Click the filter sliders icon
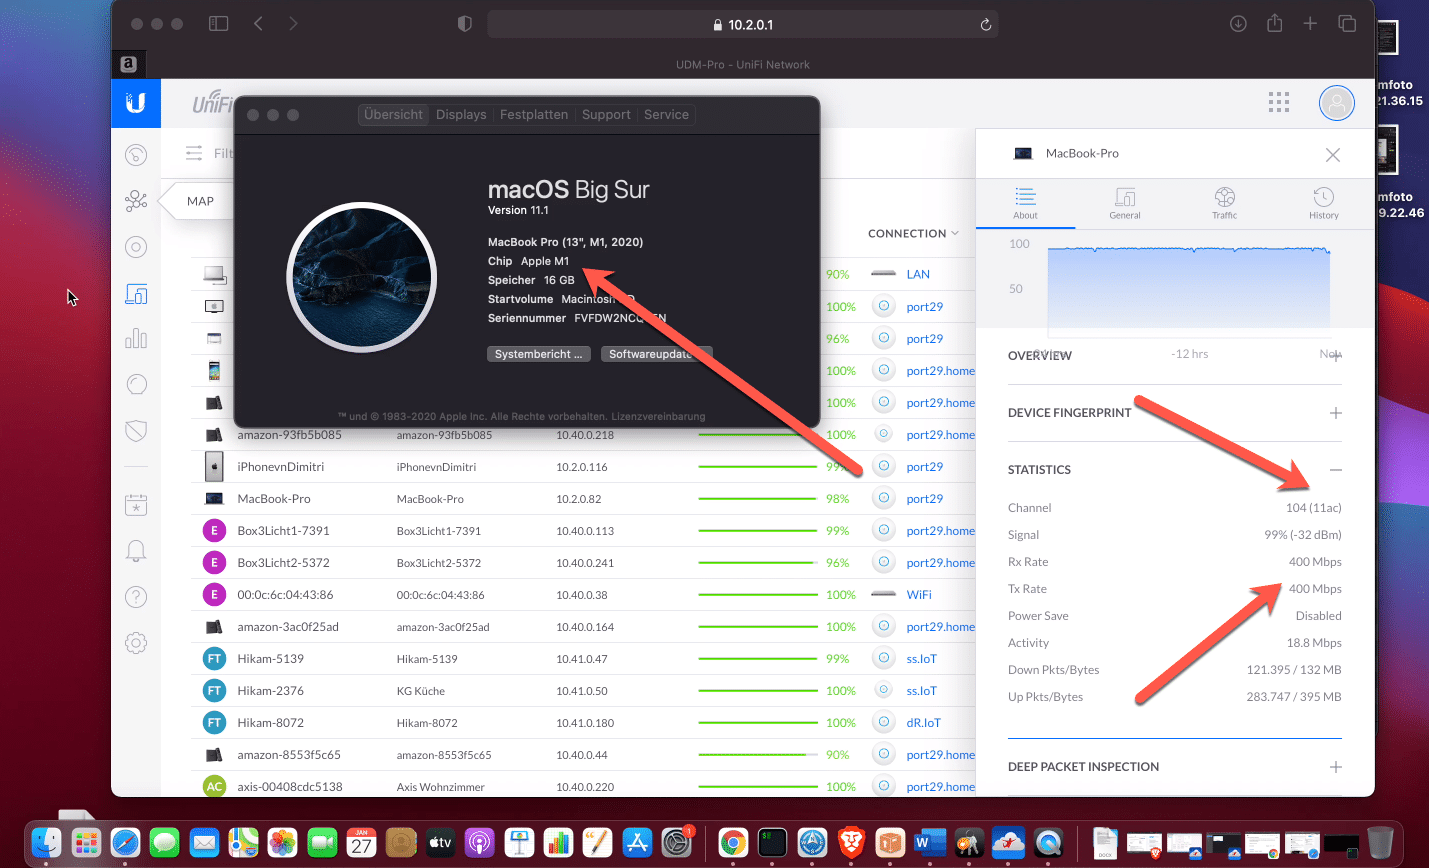Screen dimensions: 1429x868 (x=194, y=153)
